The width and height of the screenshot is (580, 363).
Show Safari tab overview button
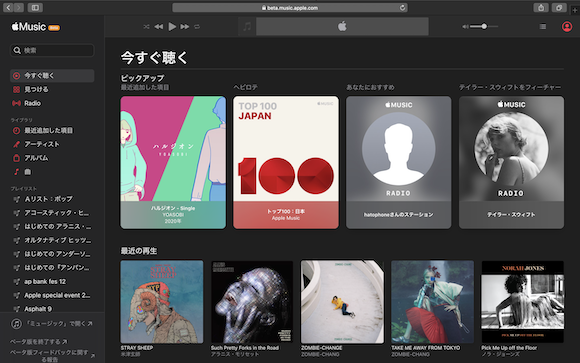[x=559, y=8]
